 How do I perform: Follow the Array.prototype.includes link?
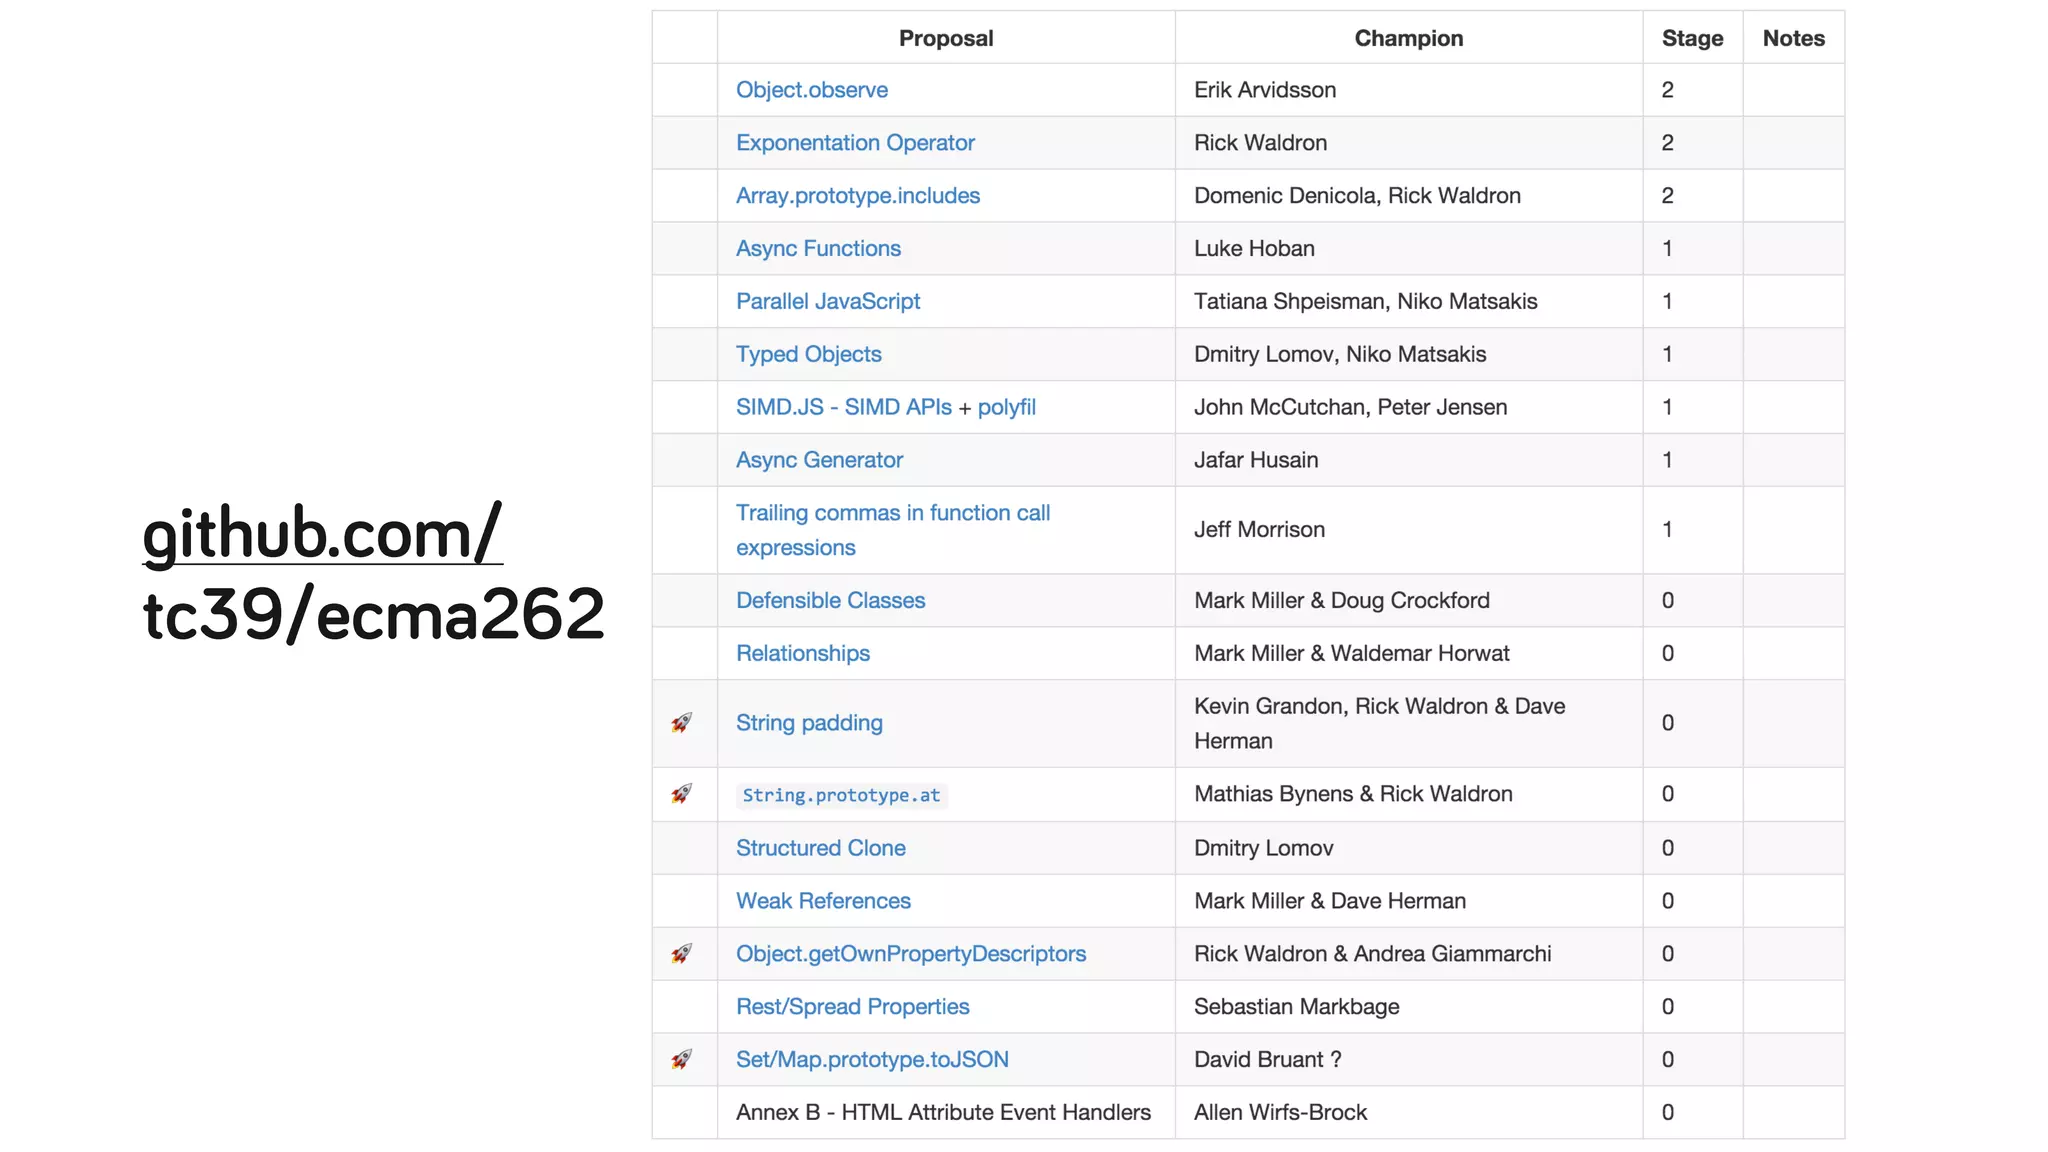tap(858, 196)
